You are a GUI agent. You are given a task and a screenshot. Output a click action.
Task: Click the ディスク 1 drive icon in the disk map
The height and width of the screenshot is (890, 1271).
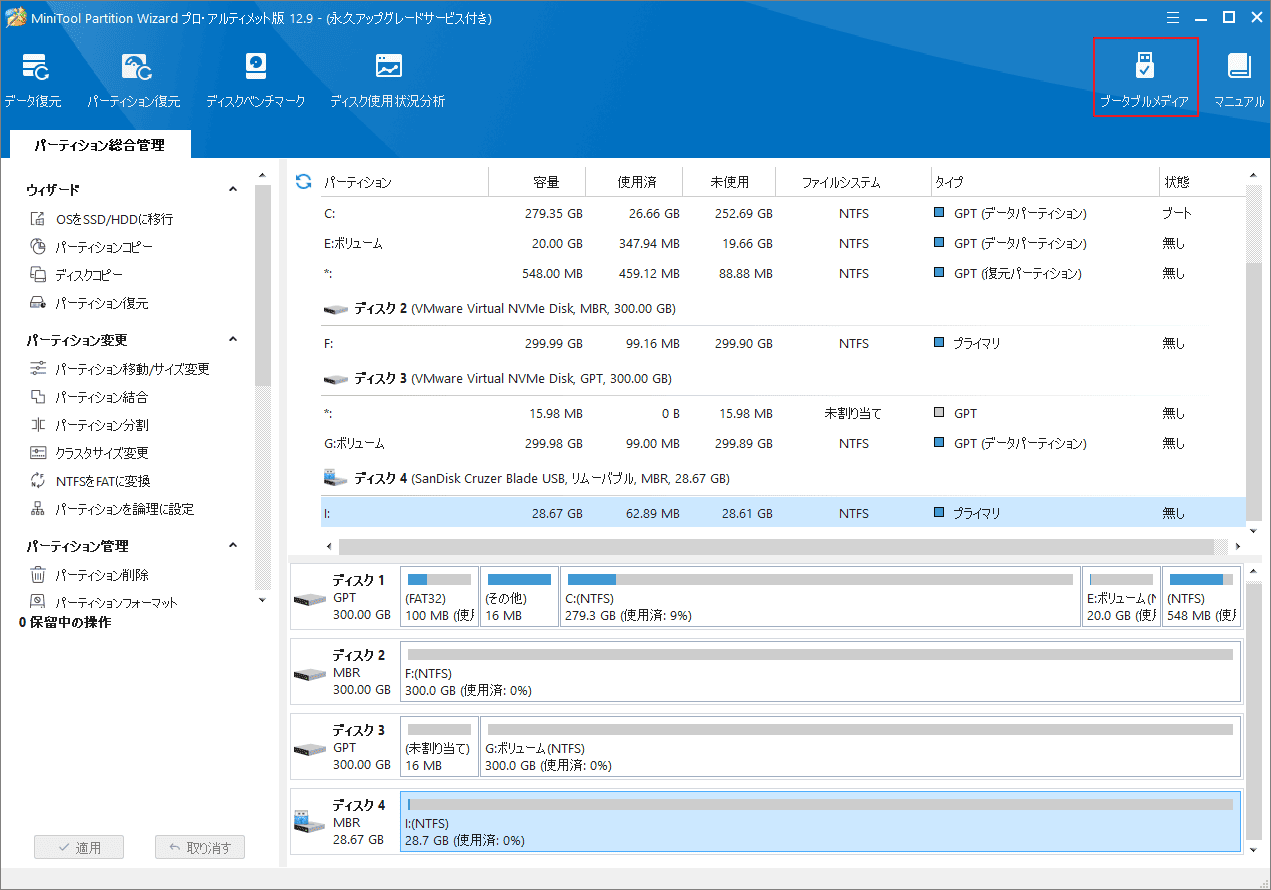pos(310,598)
